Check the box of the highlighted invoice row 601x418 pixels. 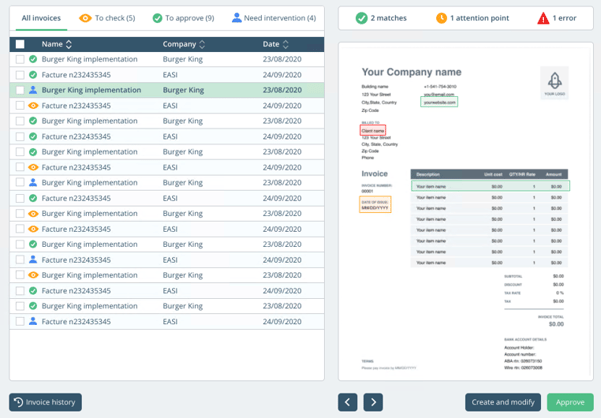pos(20,90)
